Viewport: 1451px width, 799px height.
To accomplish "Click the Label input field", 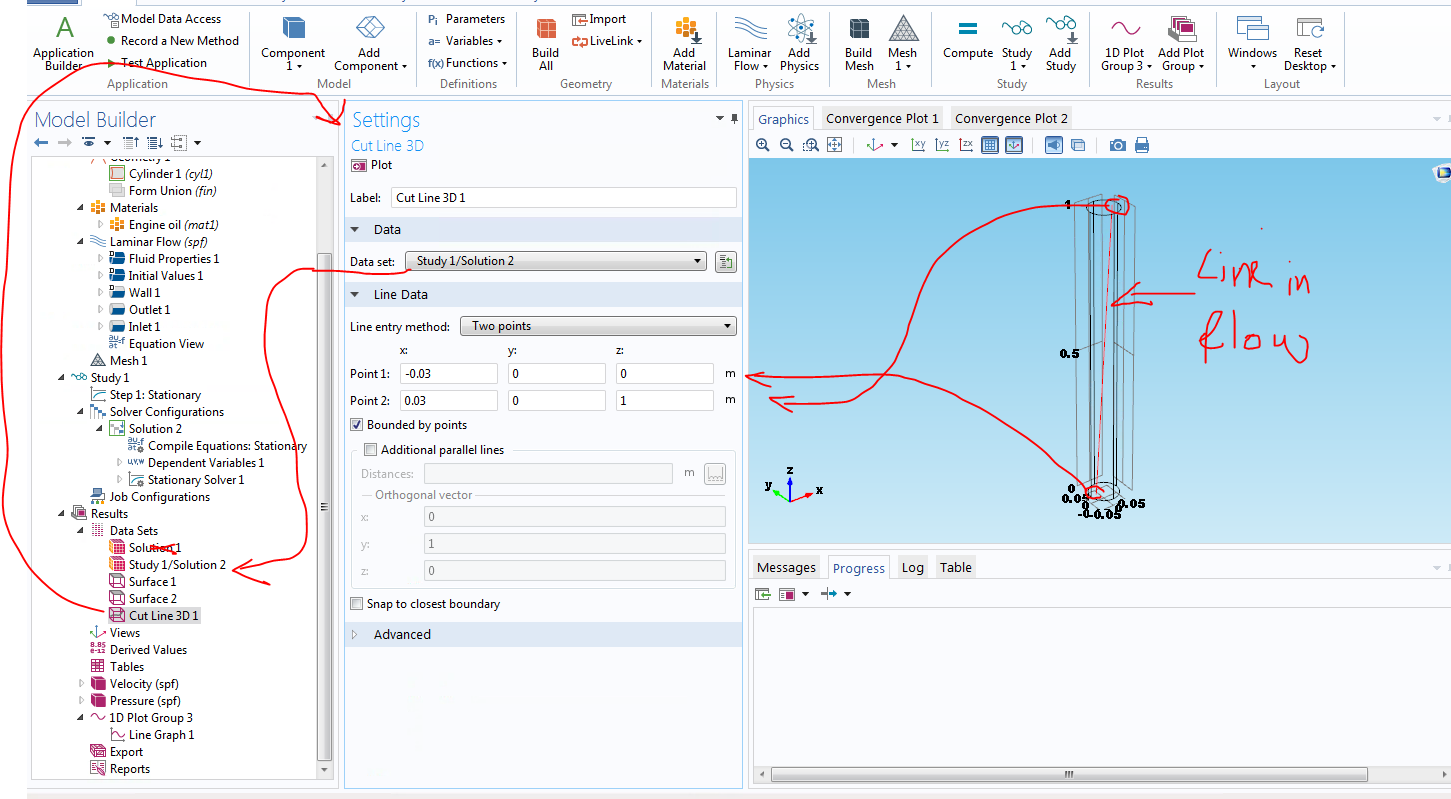I will point(563,198).
